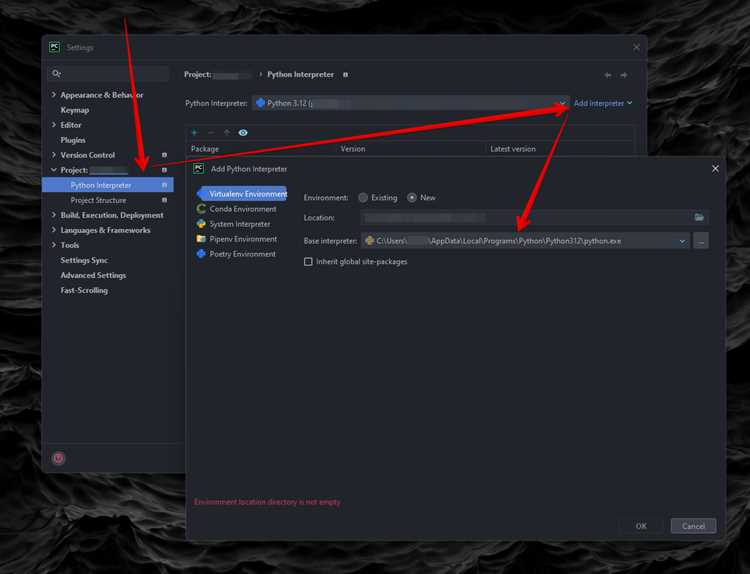The width and height of the screenshot is (750, 574).
Task: Select System Interpreter option
Action: 240,224
